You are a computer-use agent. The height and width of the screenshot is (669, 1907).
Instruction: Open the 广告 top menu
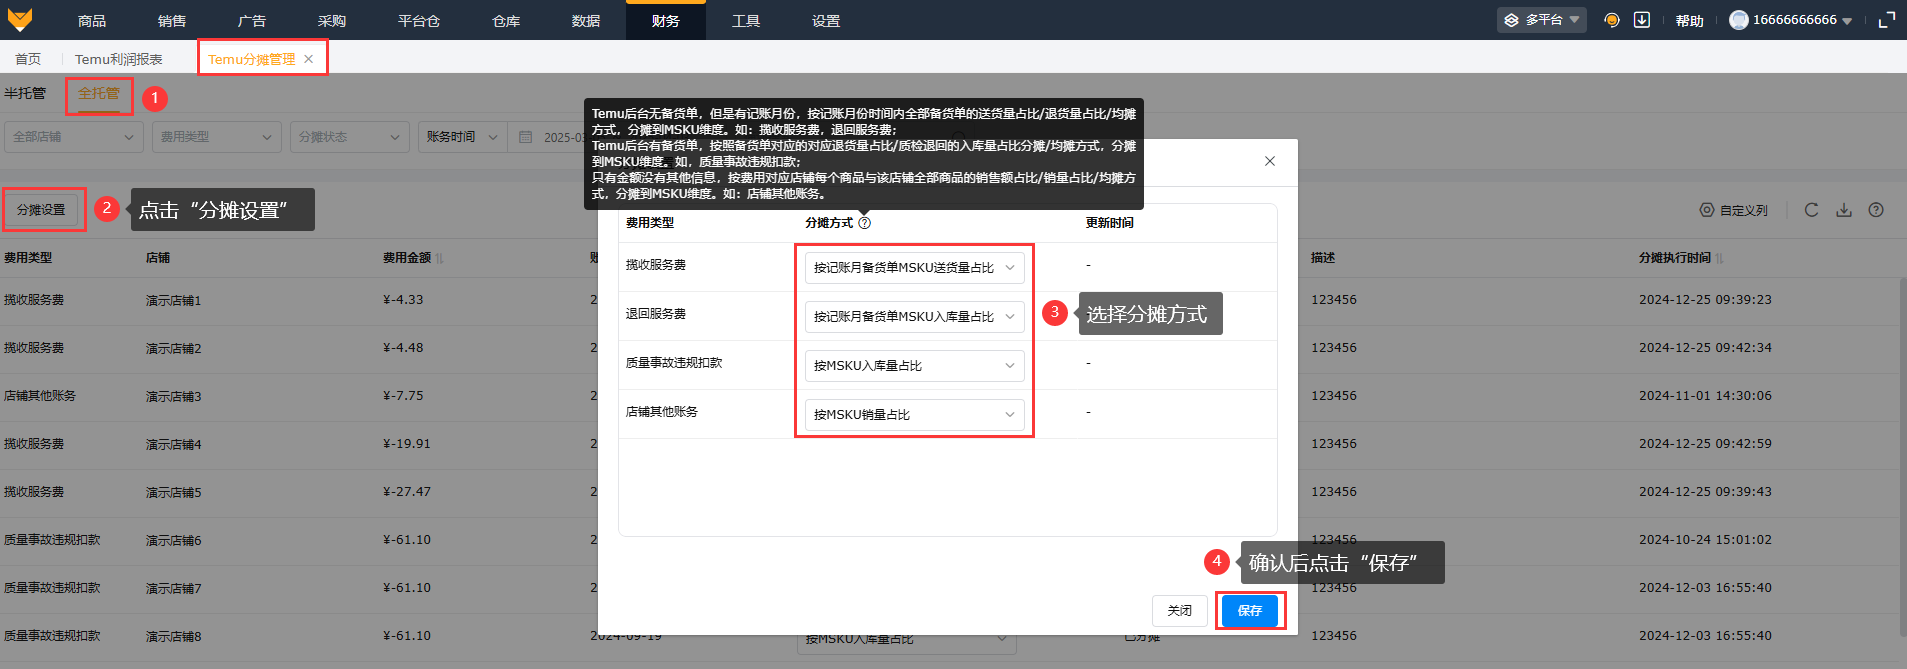point(252,20)
